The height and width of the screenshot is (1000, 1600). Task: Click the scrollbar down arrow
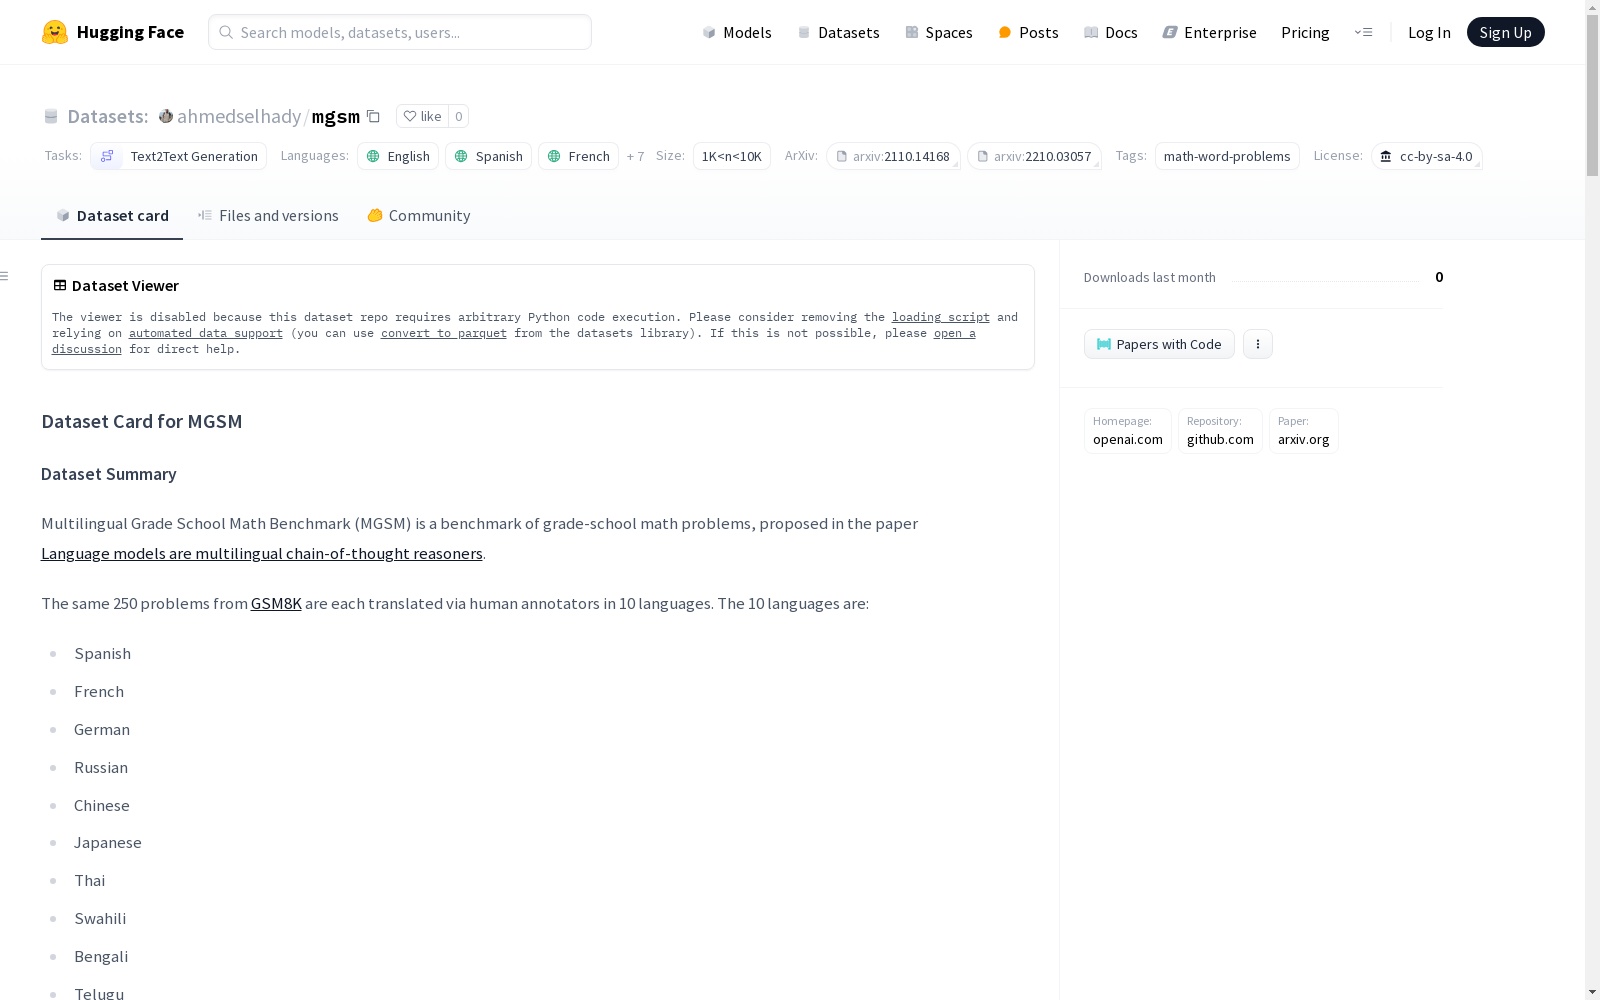1592,992
